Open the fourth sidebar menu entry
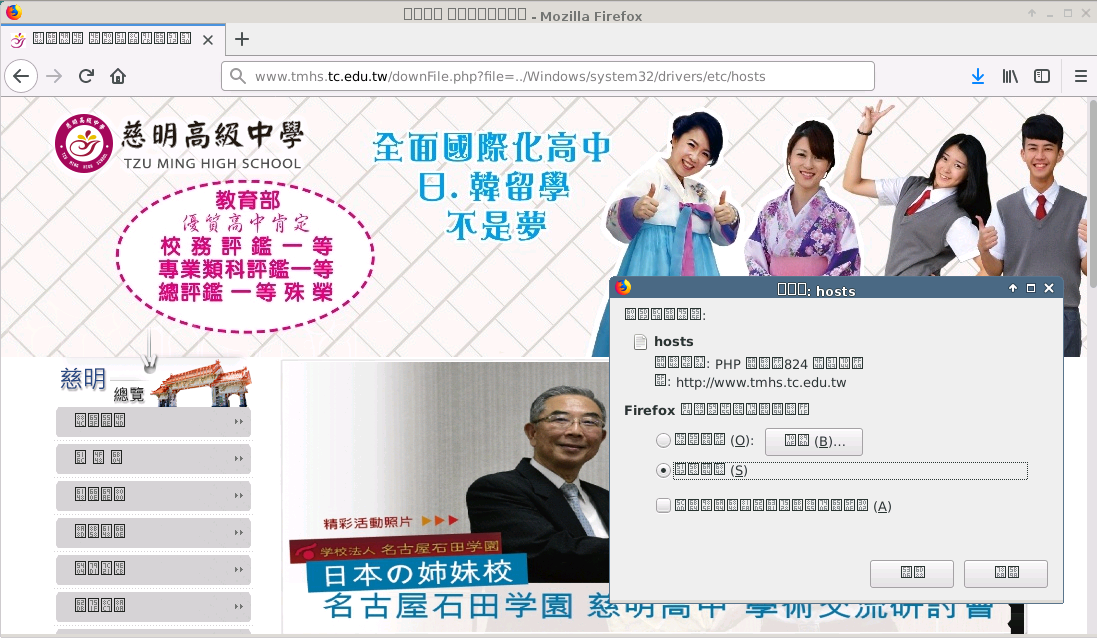This screenshot has height=638, width=1097. [153, 533]
